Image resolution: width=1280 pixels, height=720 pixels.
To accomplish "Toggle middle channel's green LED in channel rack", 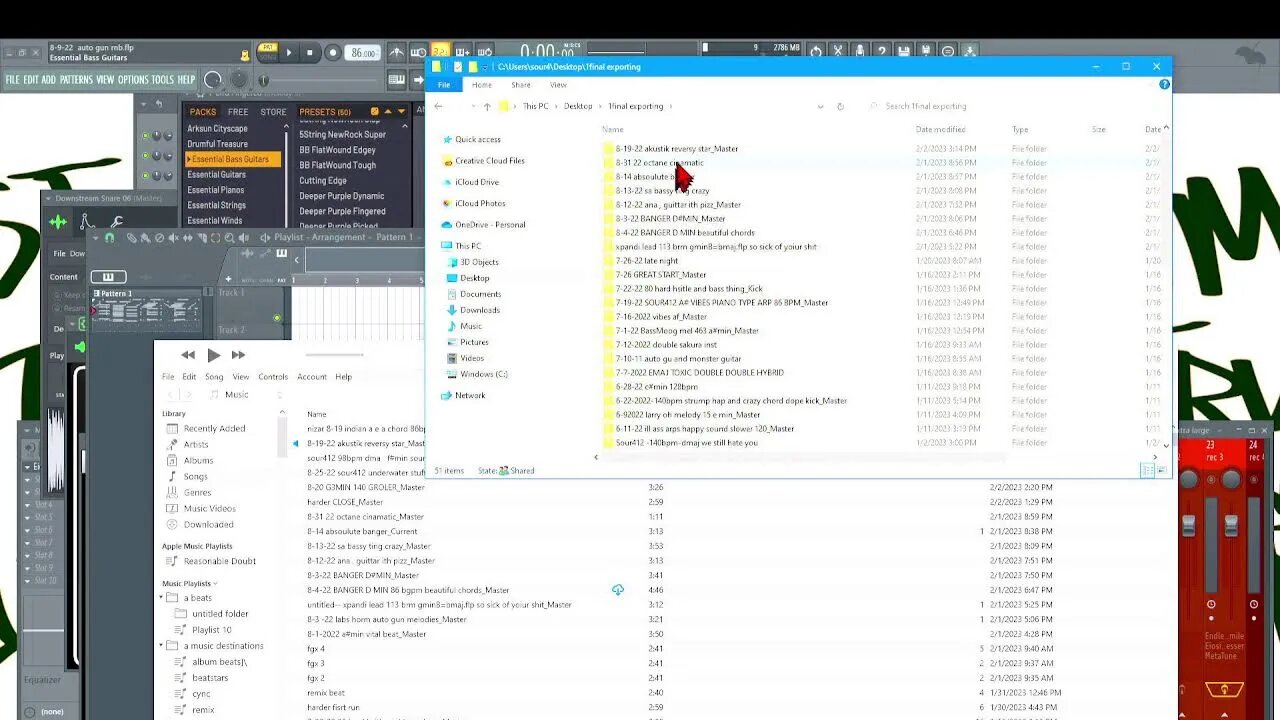I will tap(145, 156).
